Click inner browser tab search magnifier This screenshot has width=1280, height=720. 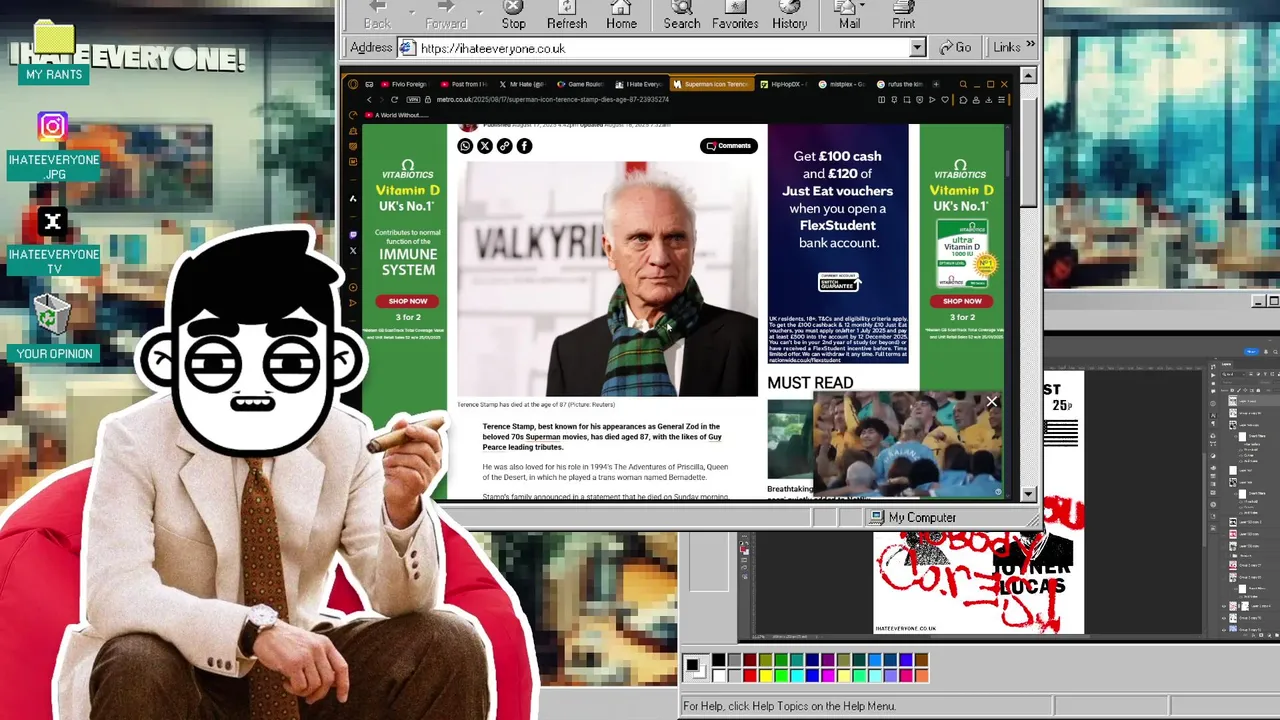pos(963,84)
